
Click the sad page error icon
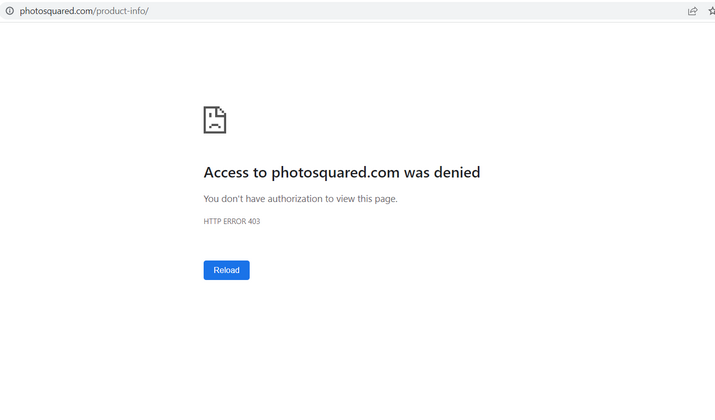(214, 120)
